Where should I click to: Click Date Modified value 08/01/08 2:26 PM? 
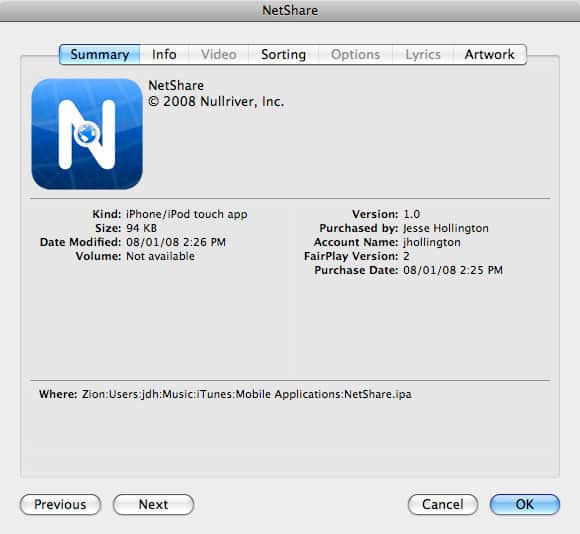pos(176,242)
